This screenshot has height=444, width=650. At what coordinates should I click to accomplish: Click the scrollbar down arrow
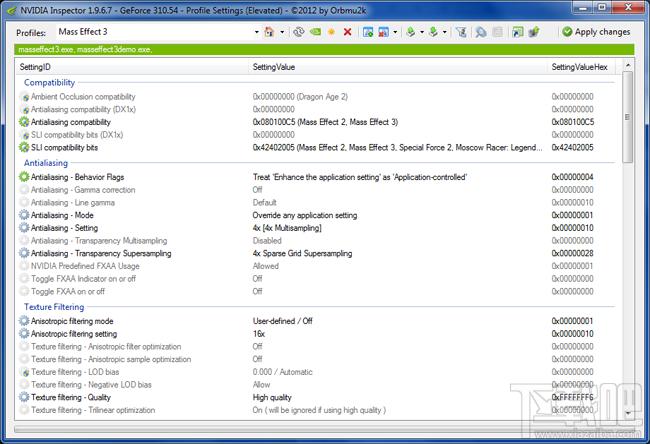coord(628,413)
